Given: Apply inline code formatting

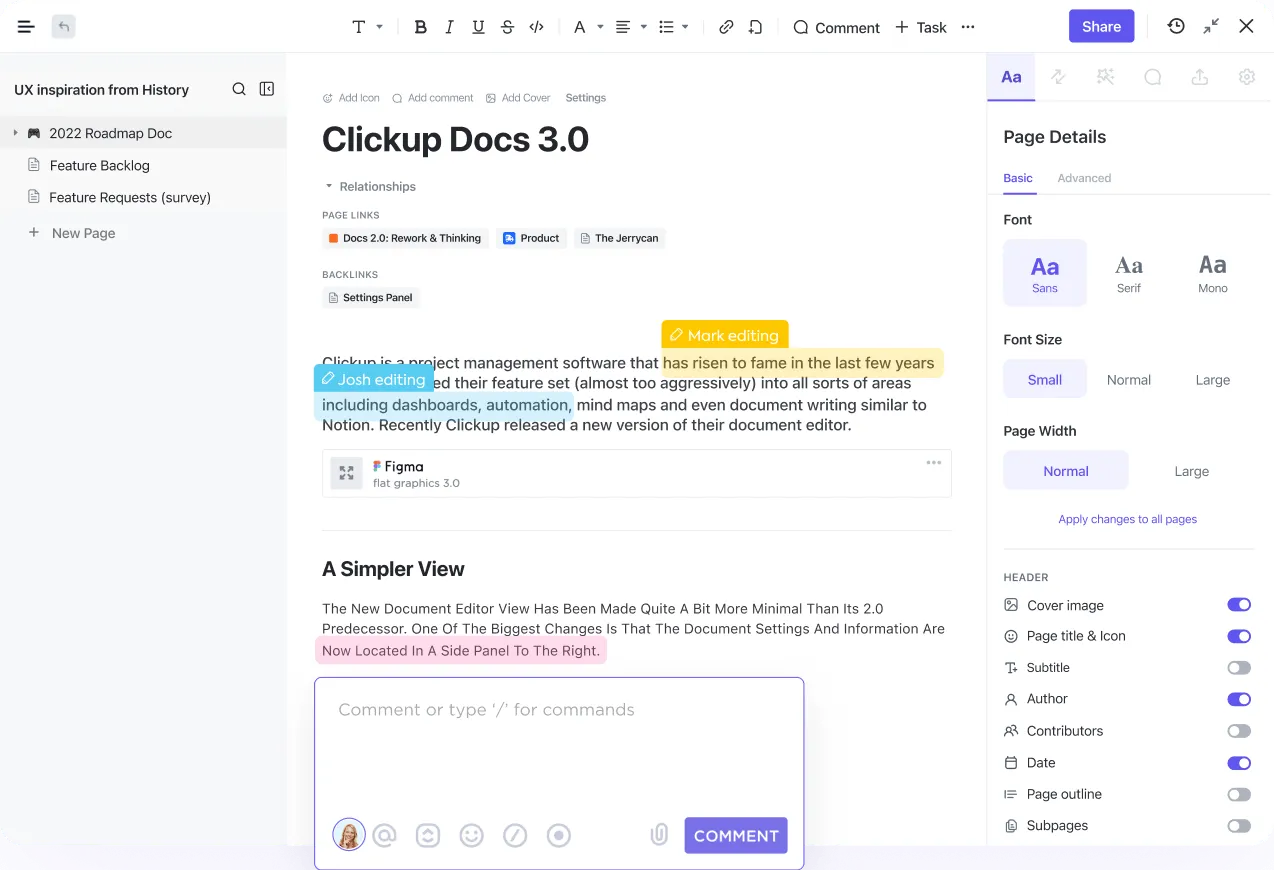Looking at the screenshot, I should coord(536,27).
